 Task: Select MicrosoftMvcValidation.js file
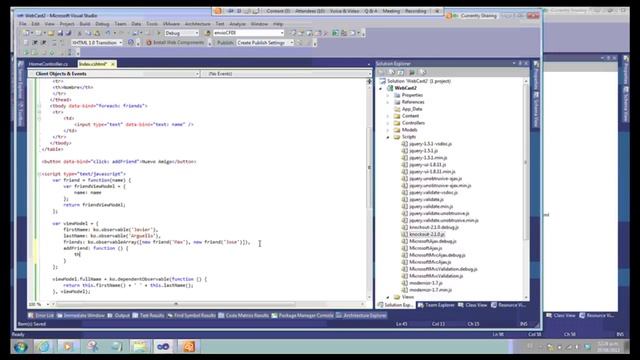pos(436,276)
